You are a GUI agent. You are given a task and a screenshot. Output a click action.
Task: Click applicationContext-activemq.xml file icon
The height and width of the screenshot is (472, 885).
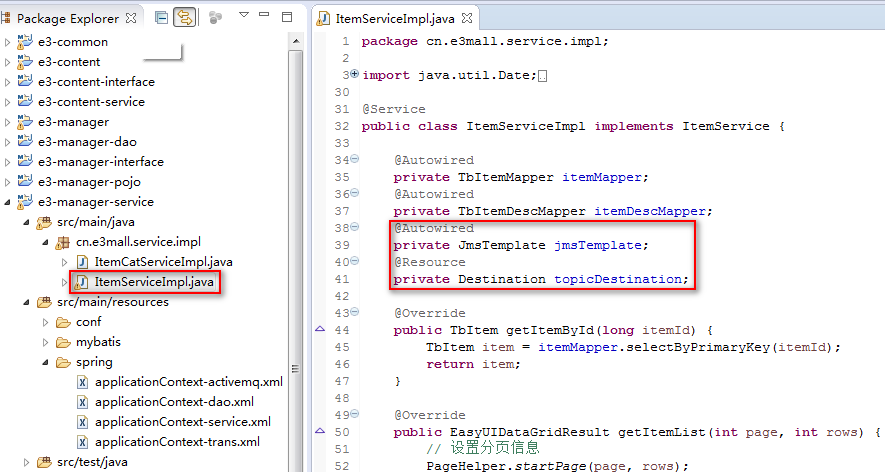(82, 382)
